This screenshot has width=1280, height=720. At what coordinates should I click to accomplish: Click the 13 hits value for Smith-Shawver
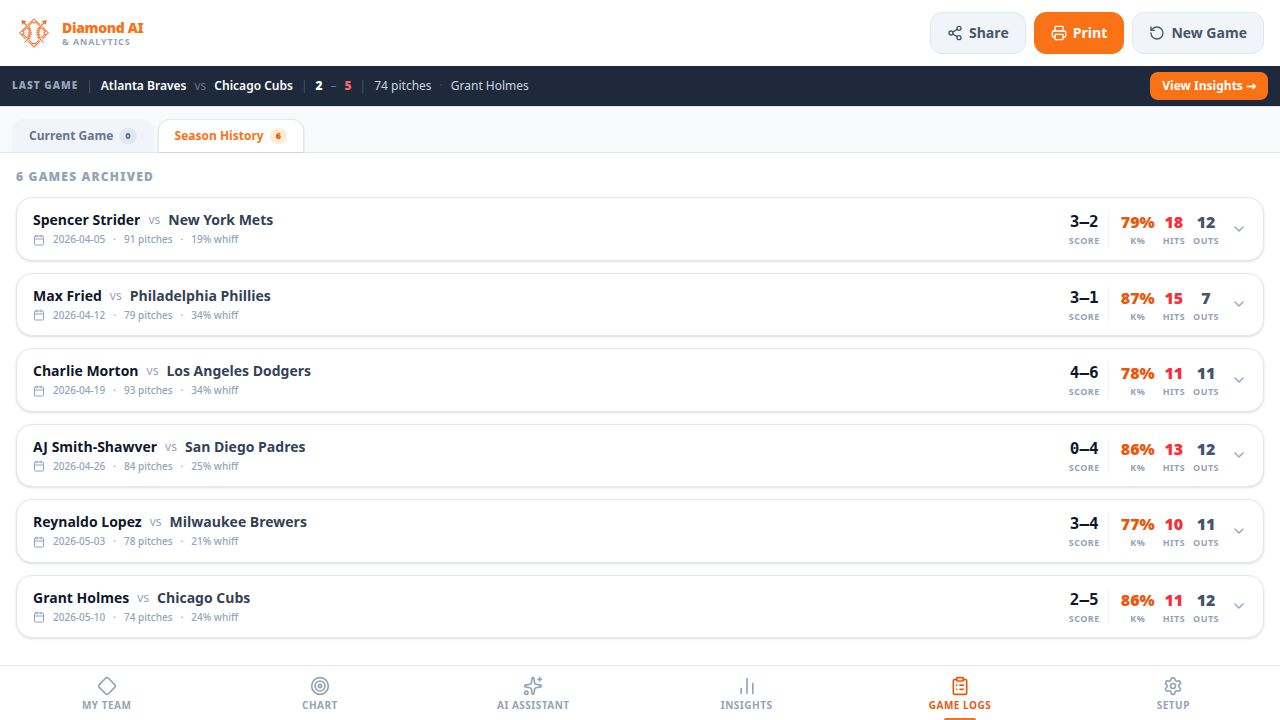click(x=1173, y=450)
